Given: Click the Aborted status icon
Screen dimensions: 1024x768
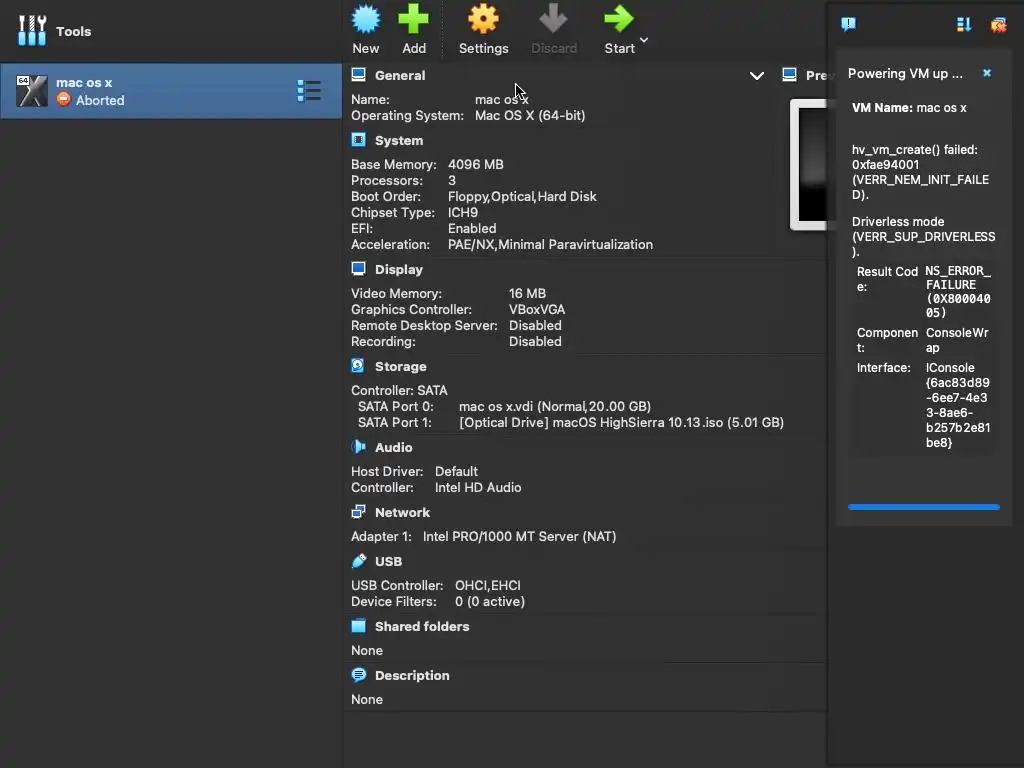Looking at the screenshot, I should 63,100.
